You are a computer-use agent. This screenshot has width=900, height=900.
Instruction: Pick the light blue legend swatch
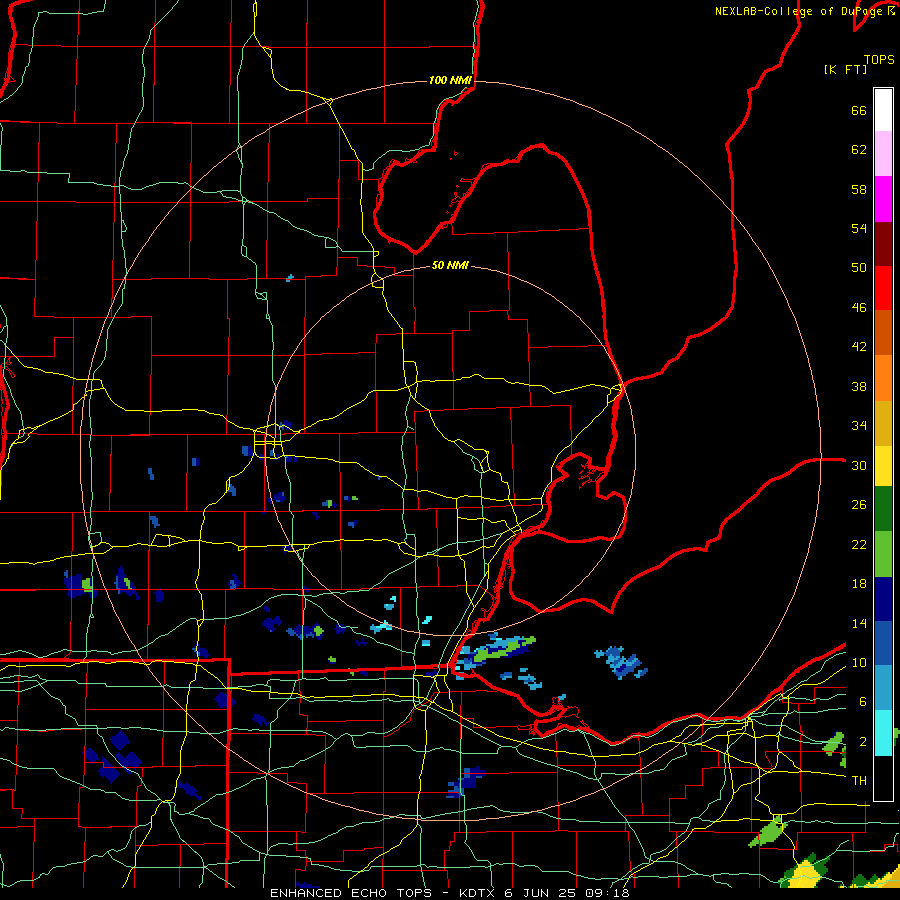point(883,688)
